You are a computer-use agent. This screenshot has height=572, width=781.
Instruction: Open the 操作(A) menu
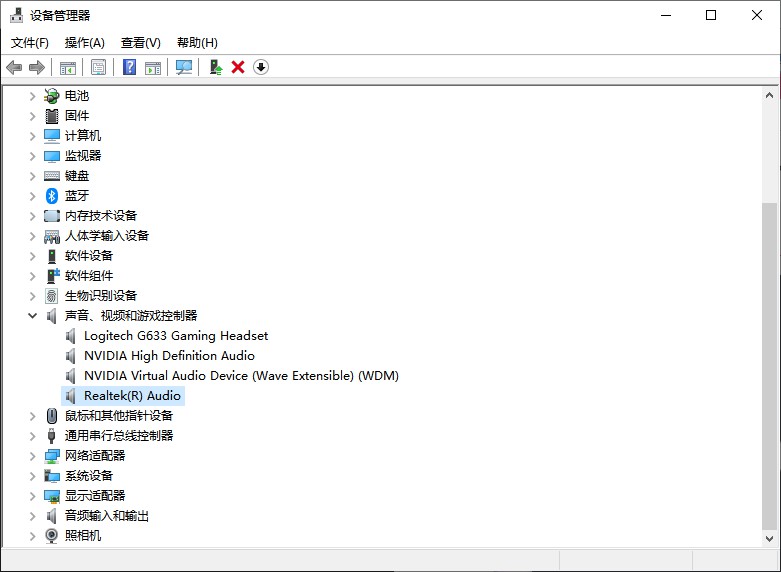(85, 43)
